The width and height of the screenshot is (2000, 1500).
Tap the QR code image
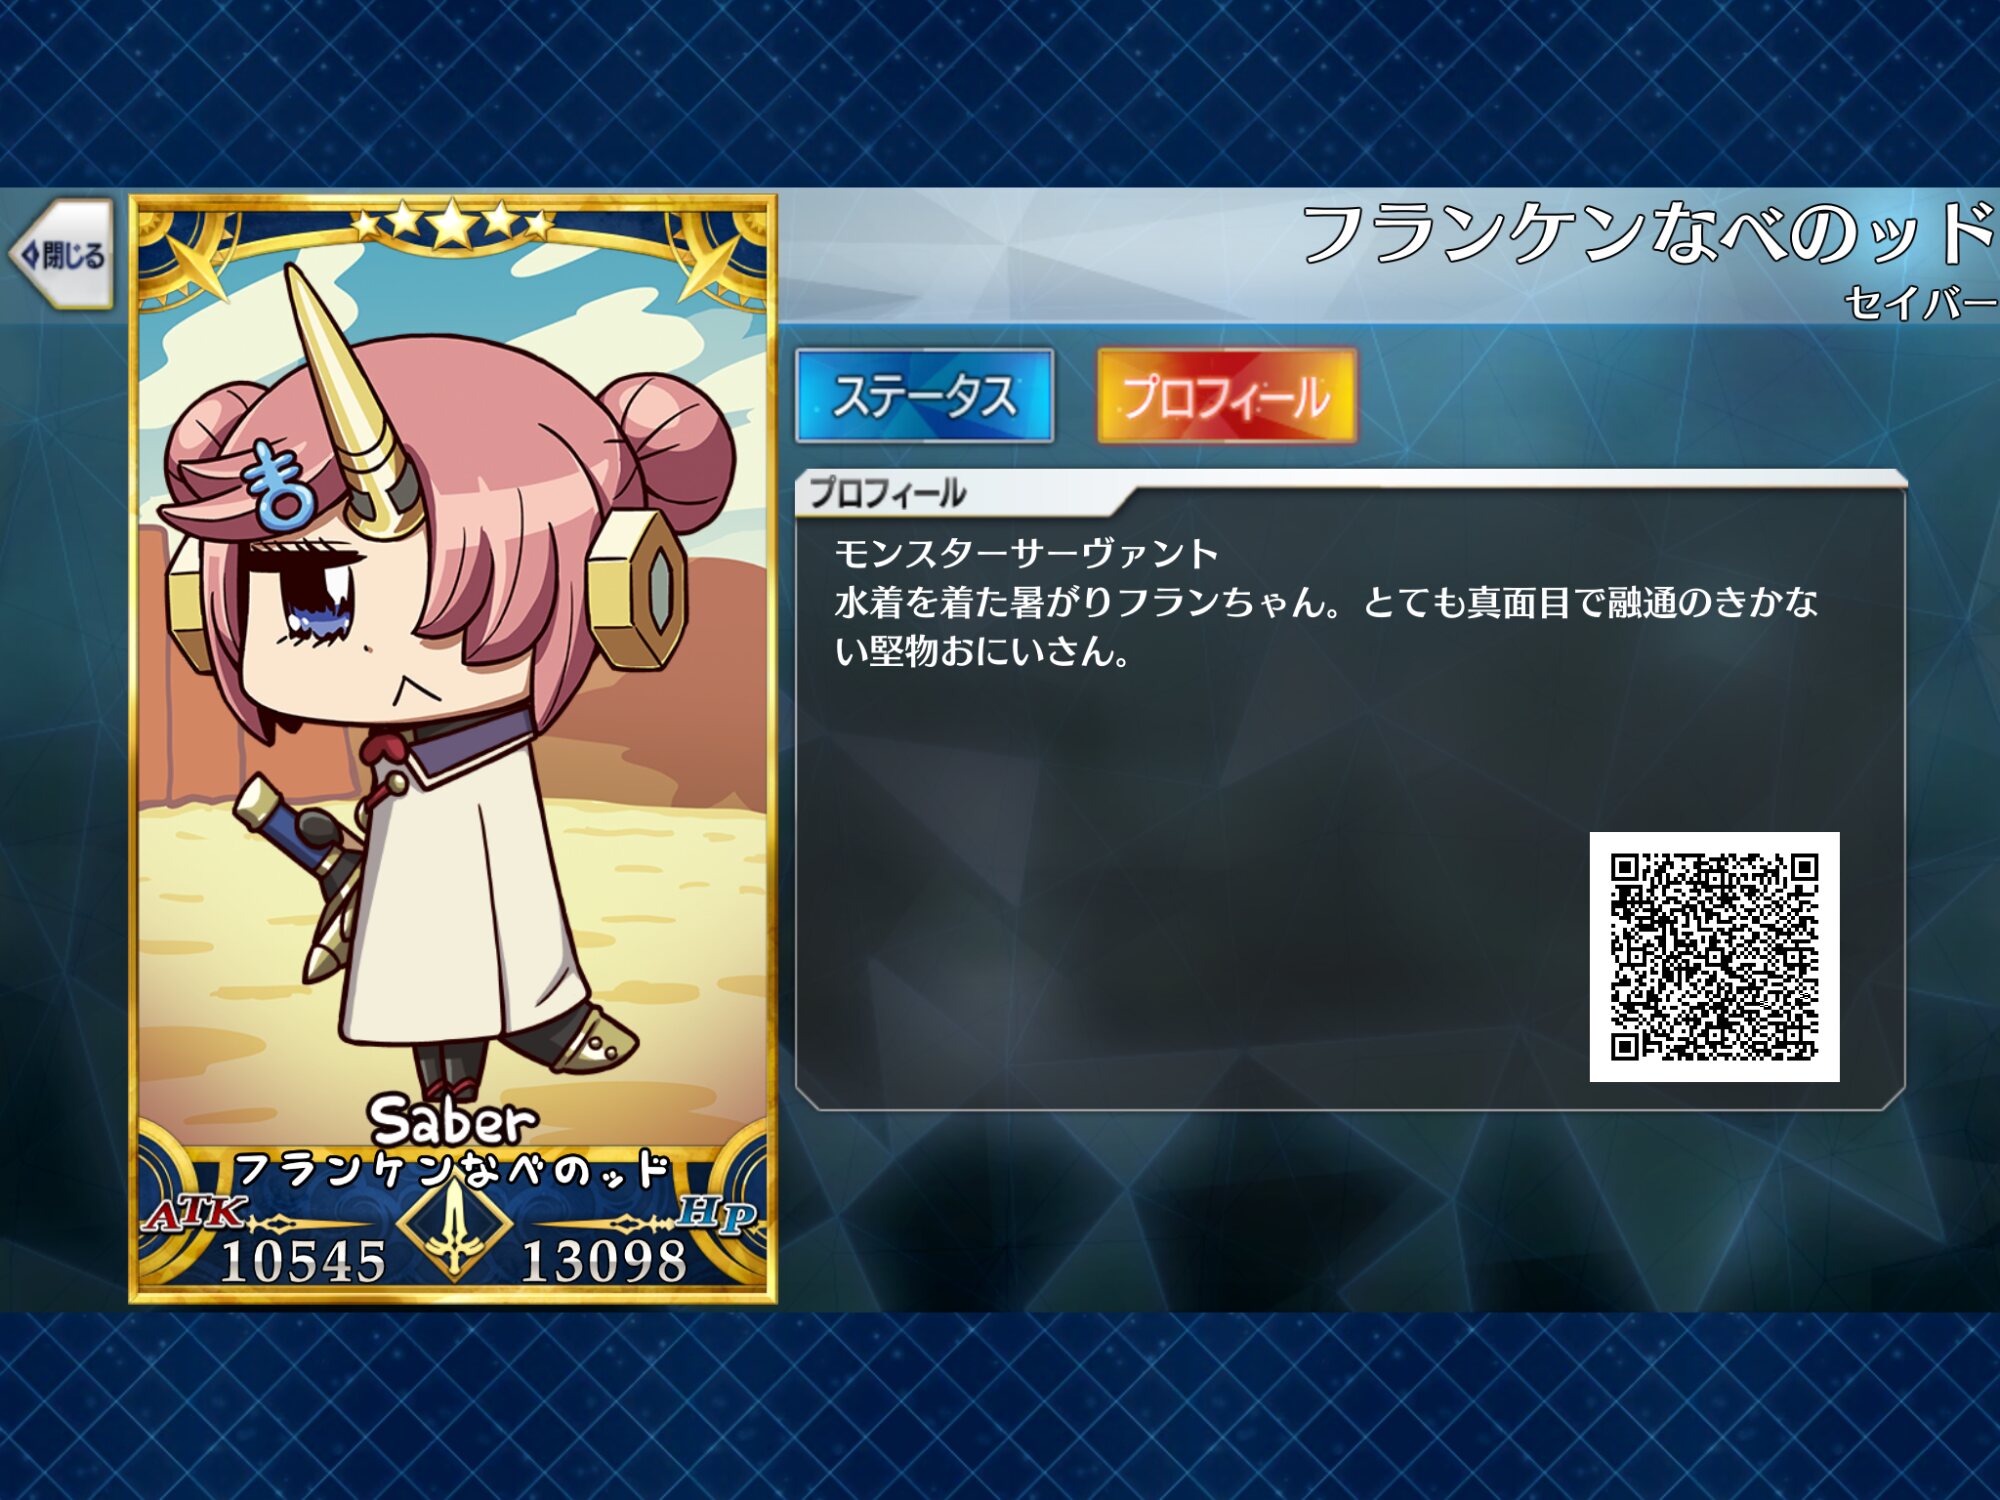[x=1714, y=956]
